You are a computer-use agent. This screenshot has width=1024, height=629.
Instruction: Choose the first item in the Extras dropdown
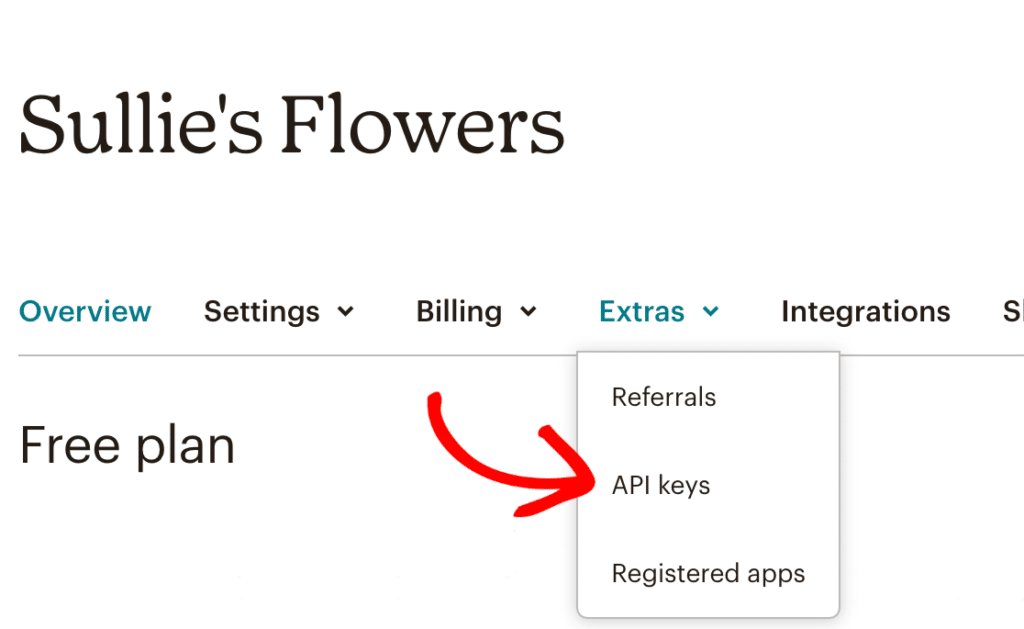(x=663, y=397)
